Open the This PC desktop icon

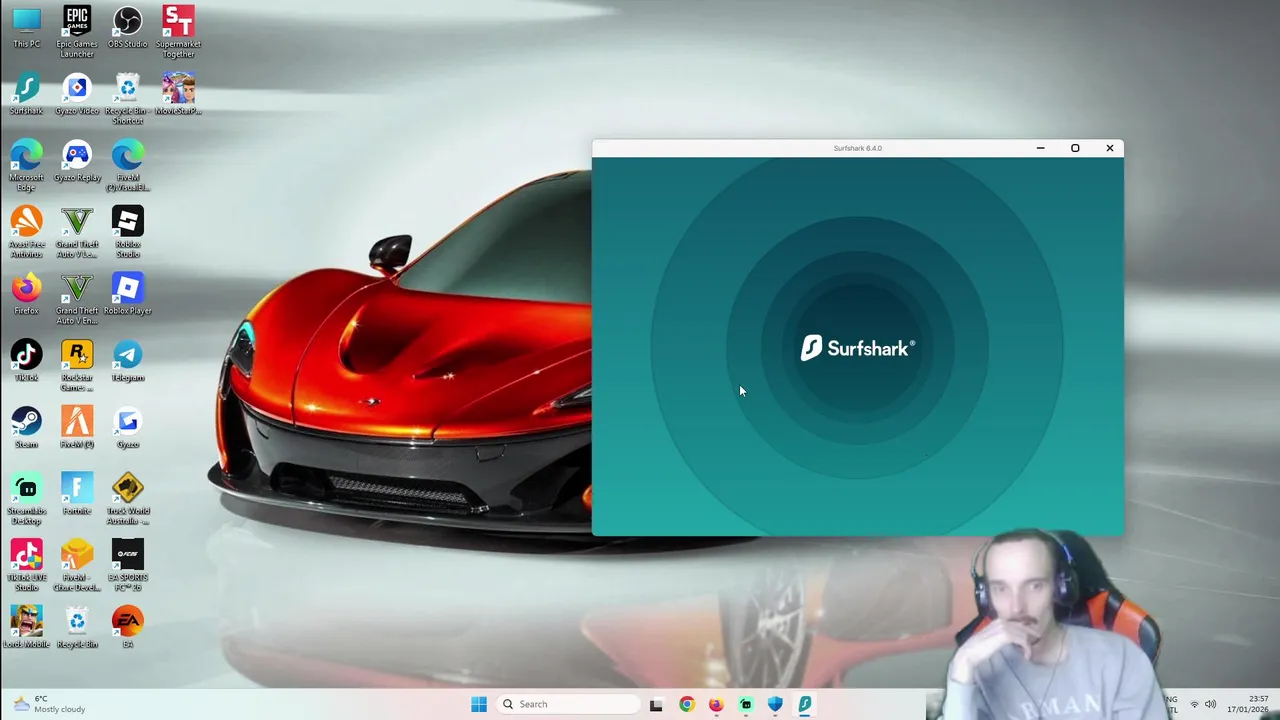26,27
